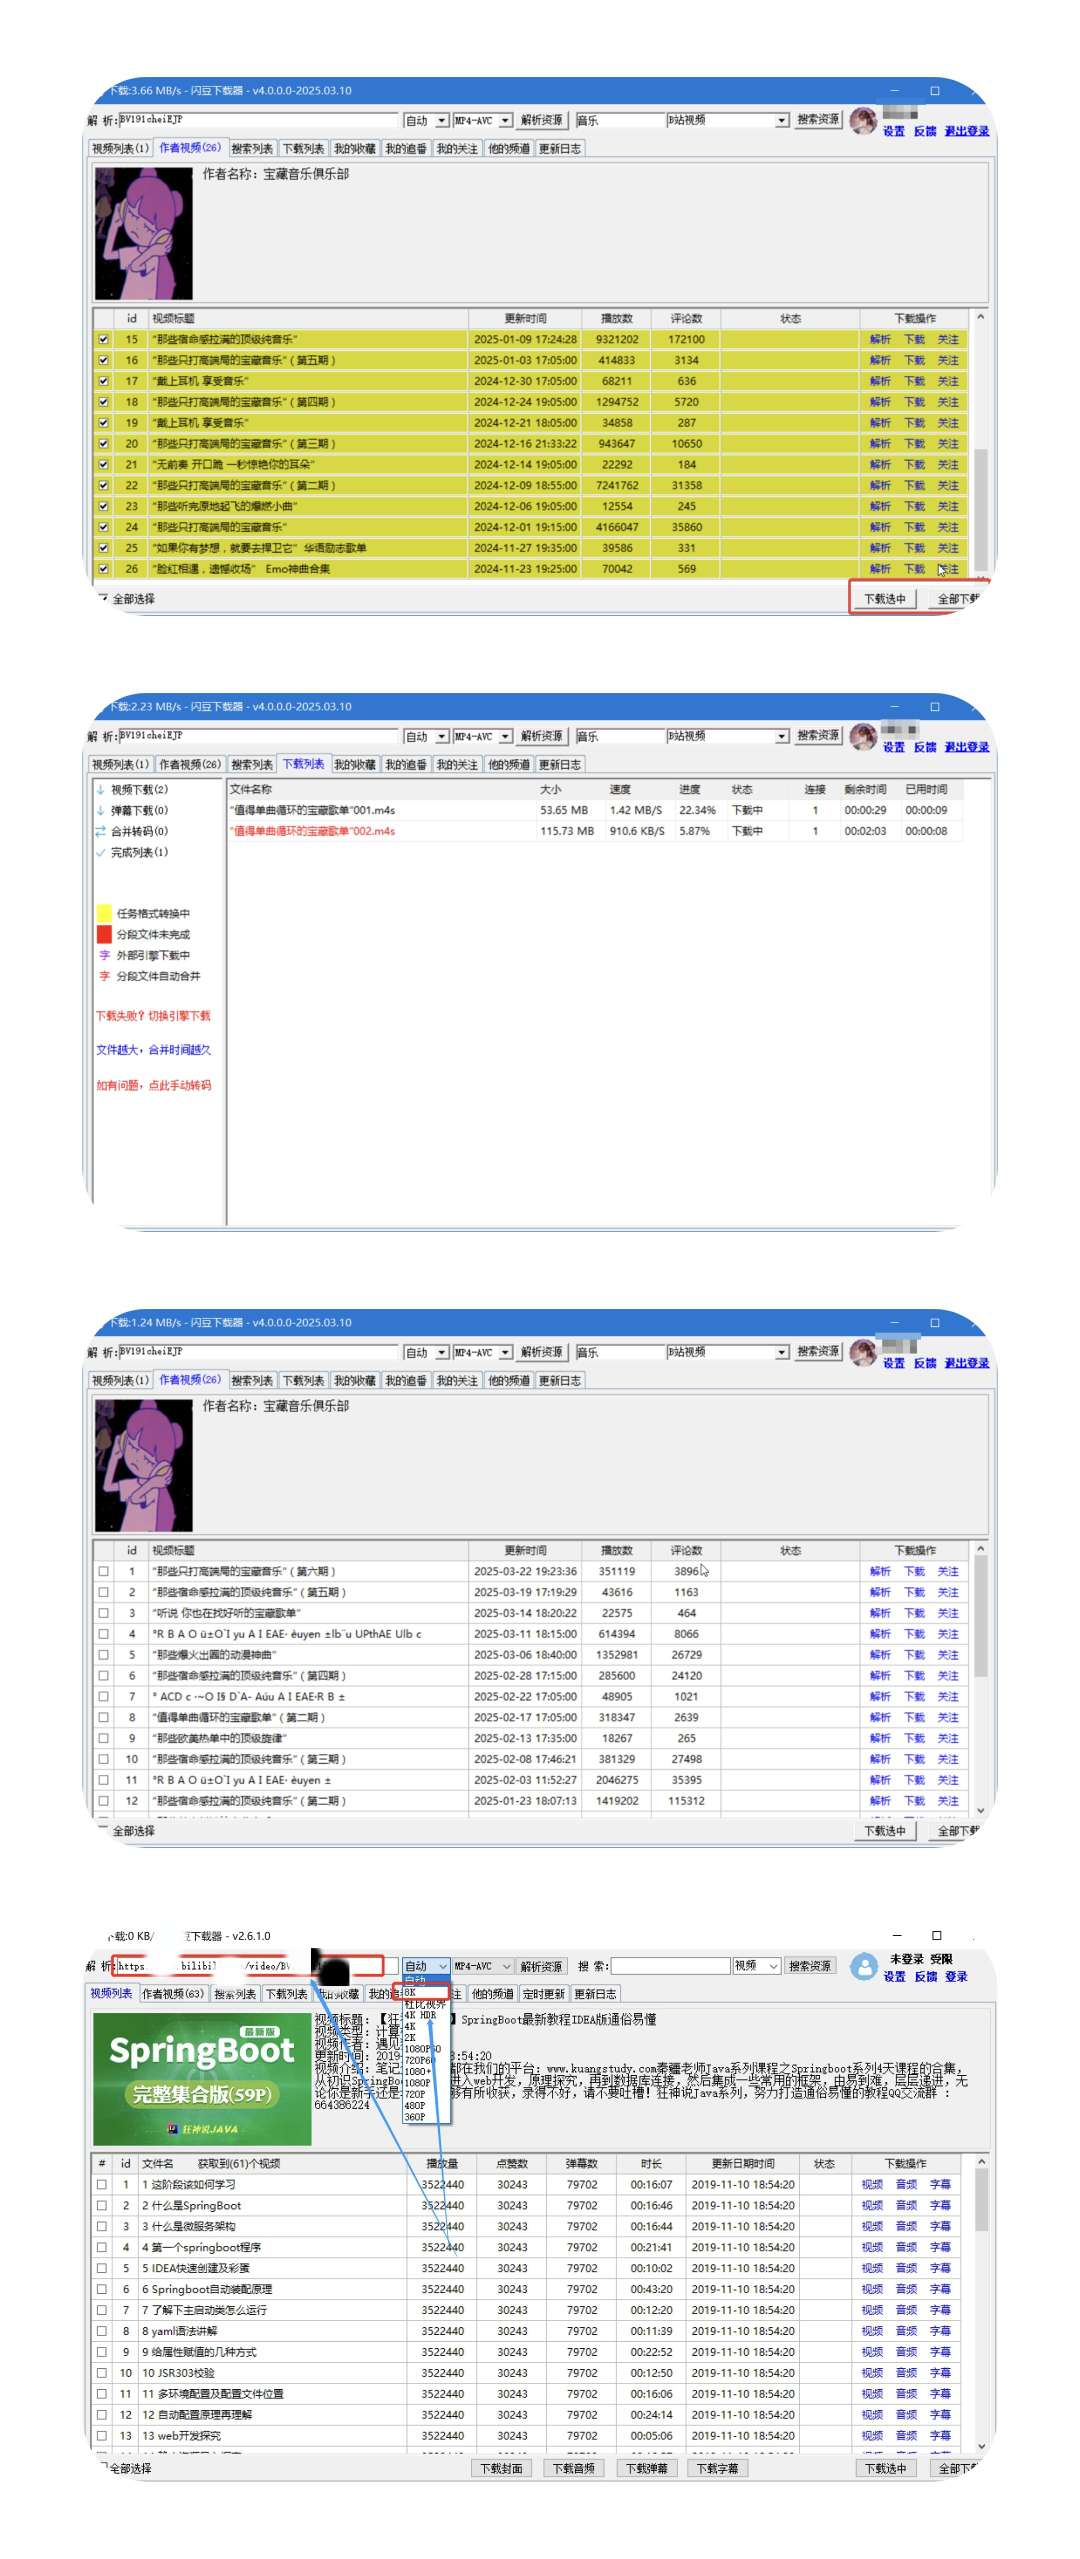Viewport: 1080px width, 2559px height.
Task: Click the 合并转码(0) convert arrows icon
Action: pos(100,831)
